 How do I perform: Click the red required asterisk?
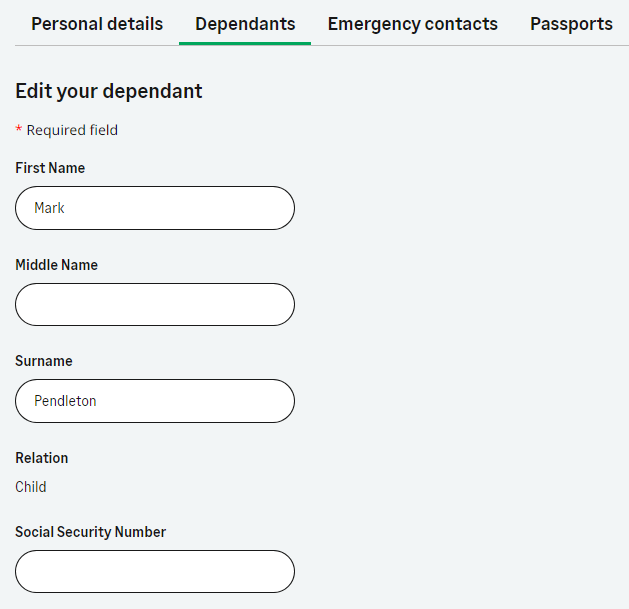(19, 131)
